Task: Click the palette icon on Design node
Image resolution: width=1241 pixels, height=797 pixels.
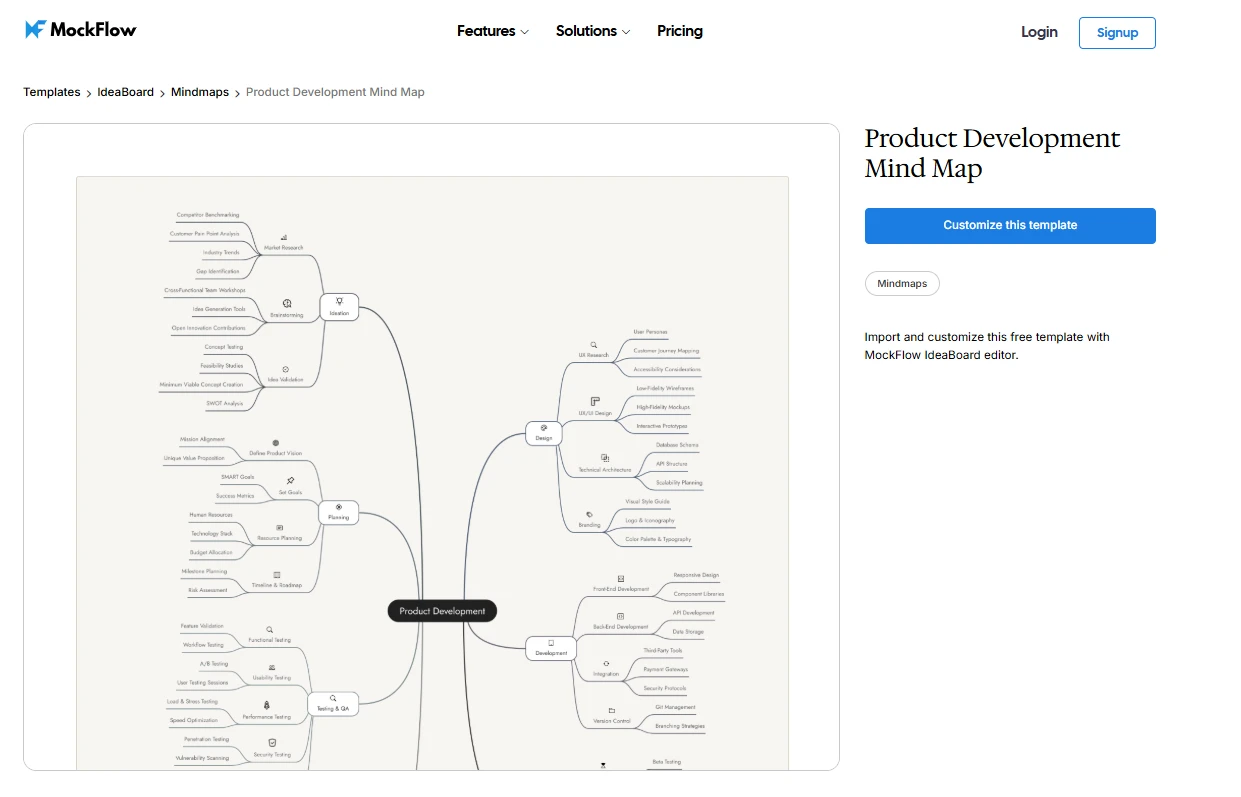Action: (x=544, y=427)
